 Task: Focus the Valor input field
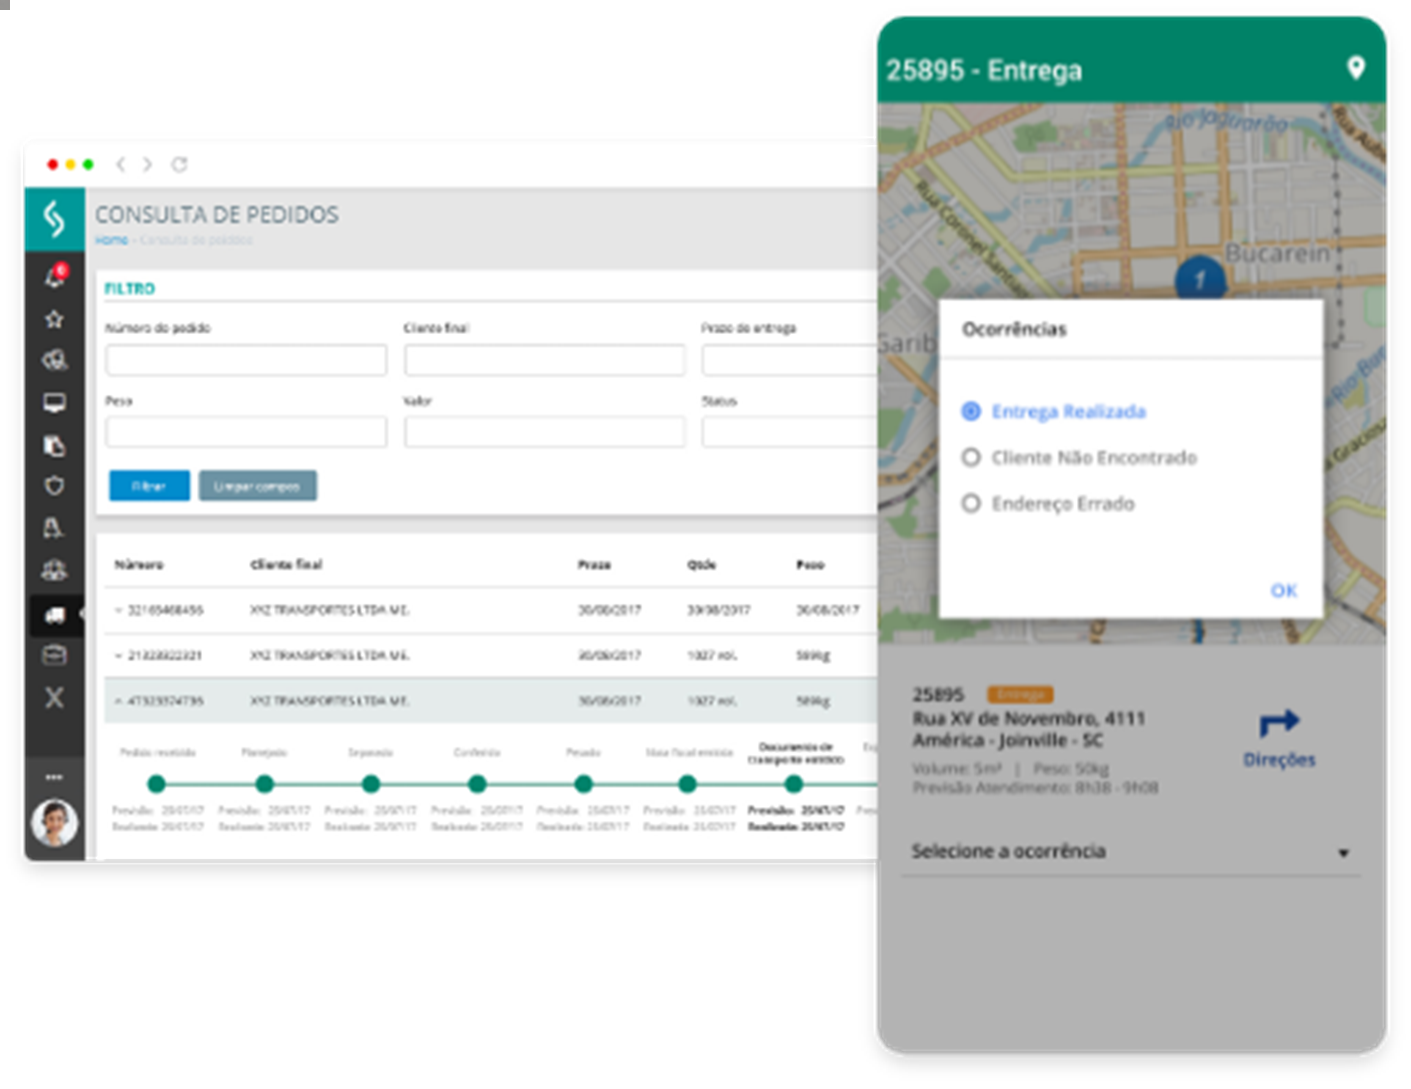(x=545, y=432)
